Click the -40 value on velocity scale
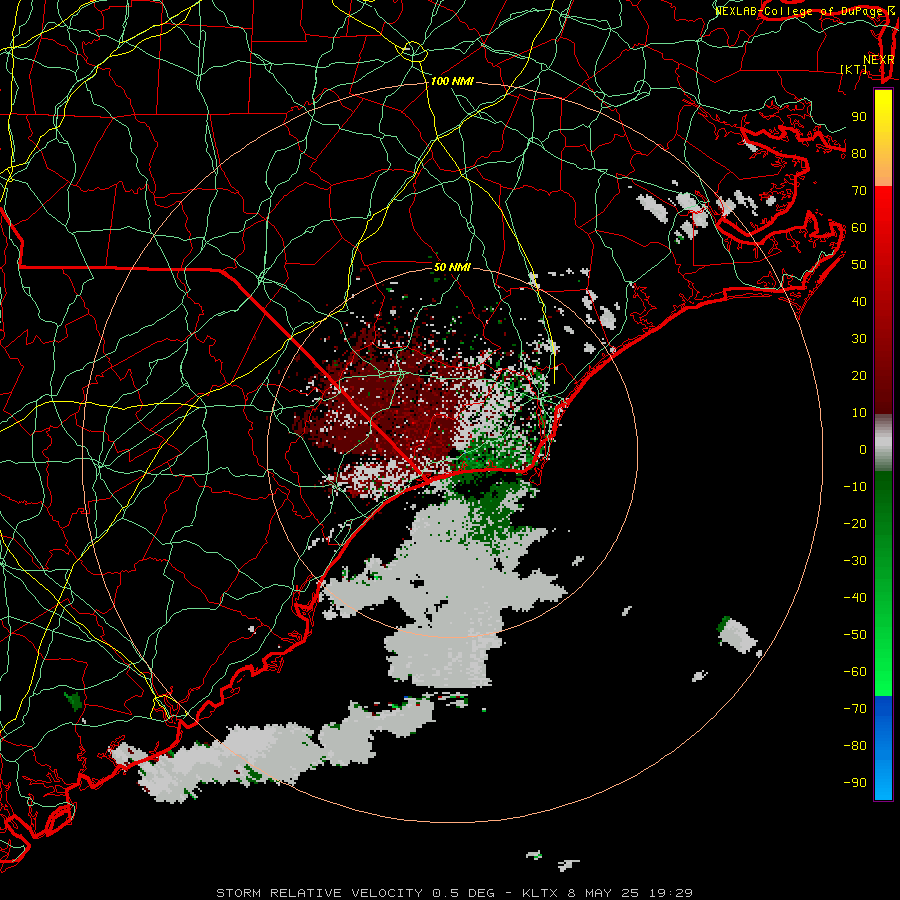This screenshot has width=900, height=900. [855, 598]
